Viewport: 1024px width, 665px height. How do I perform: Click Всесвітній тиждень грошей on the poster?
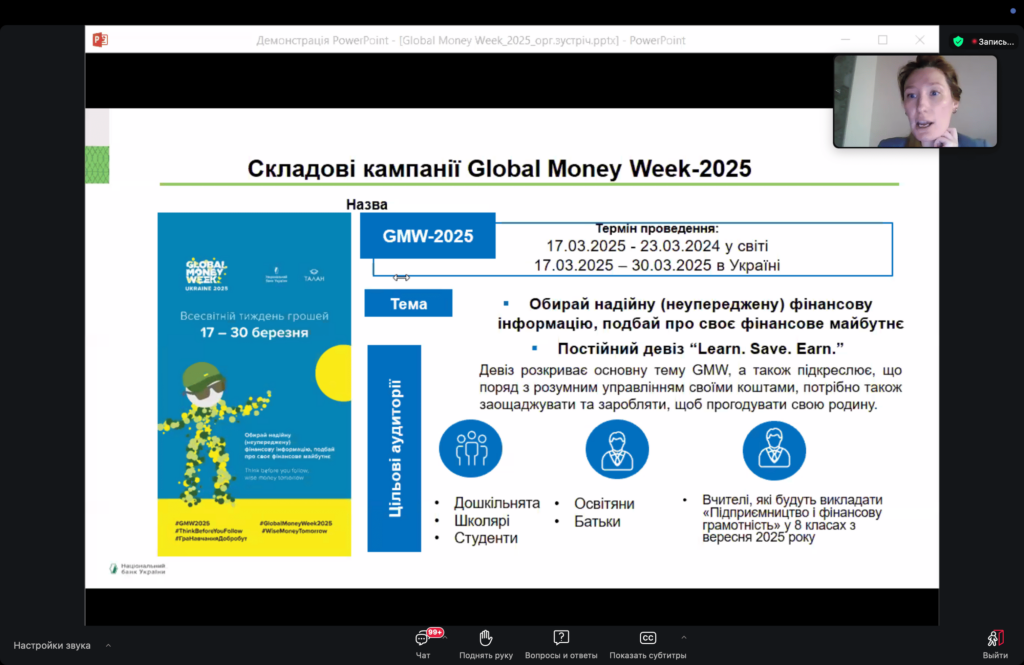[x=255, y=316]
